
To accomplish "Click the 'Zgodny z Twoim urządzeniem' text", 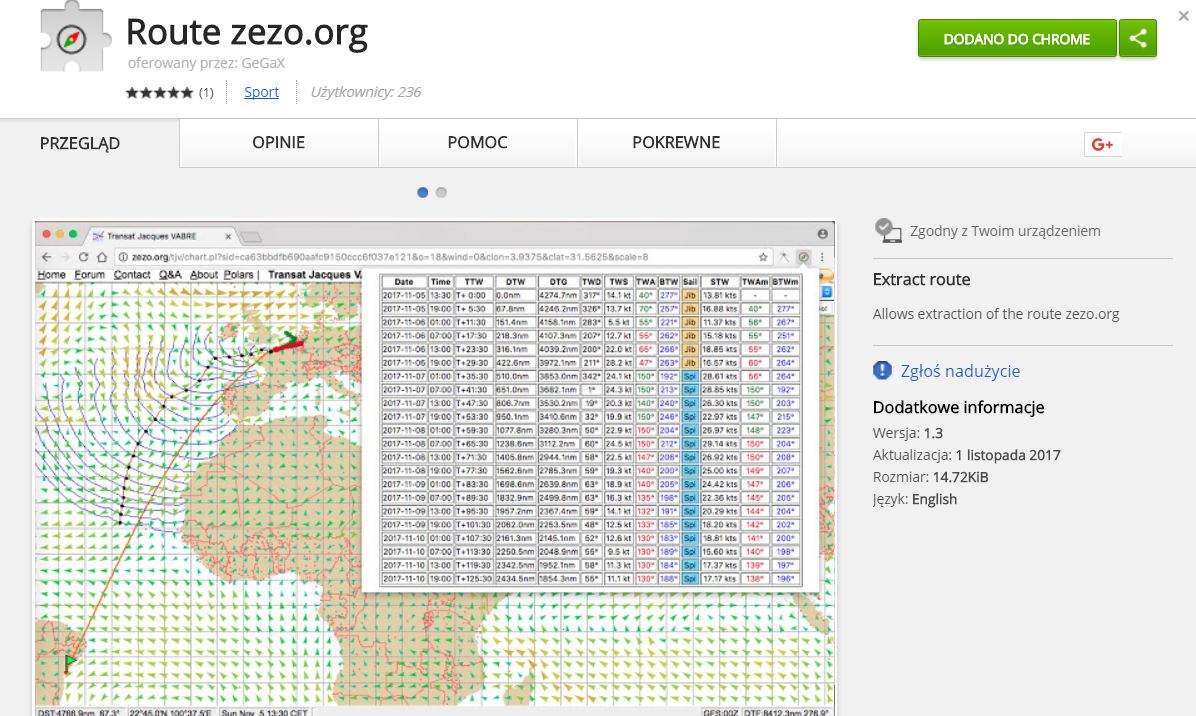I will [x=1005, y=231].
